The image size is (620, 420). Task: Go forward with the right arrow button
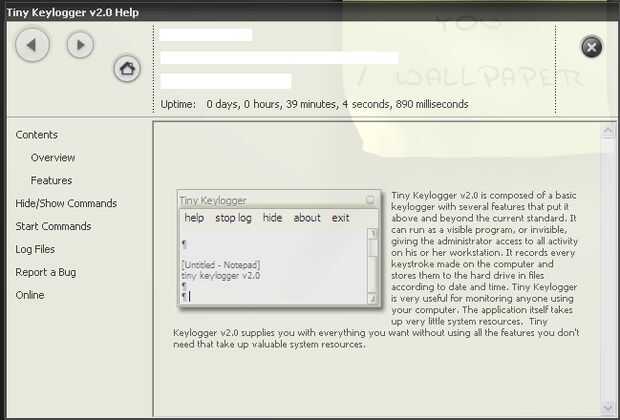click(x=80, y=45)
